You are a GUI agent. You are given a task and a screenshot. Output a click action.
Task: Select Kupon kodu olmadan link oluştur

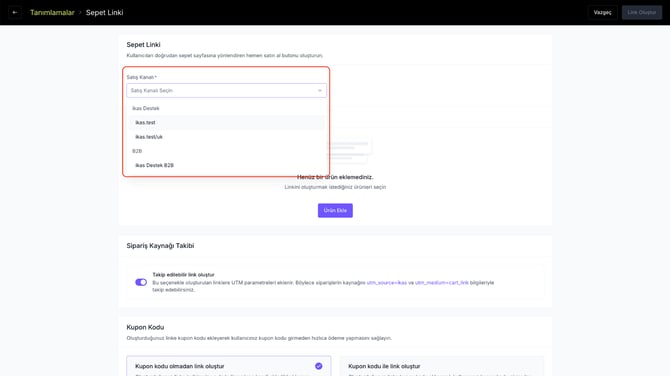pos(229,366)
